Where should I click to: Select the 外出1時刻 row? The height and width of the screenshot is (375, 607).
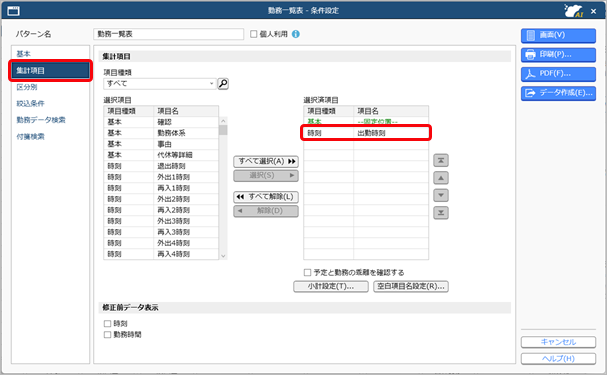click(x=161, y=177)
